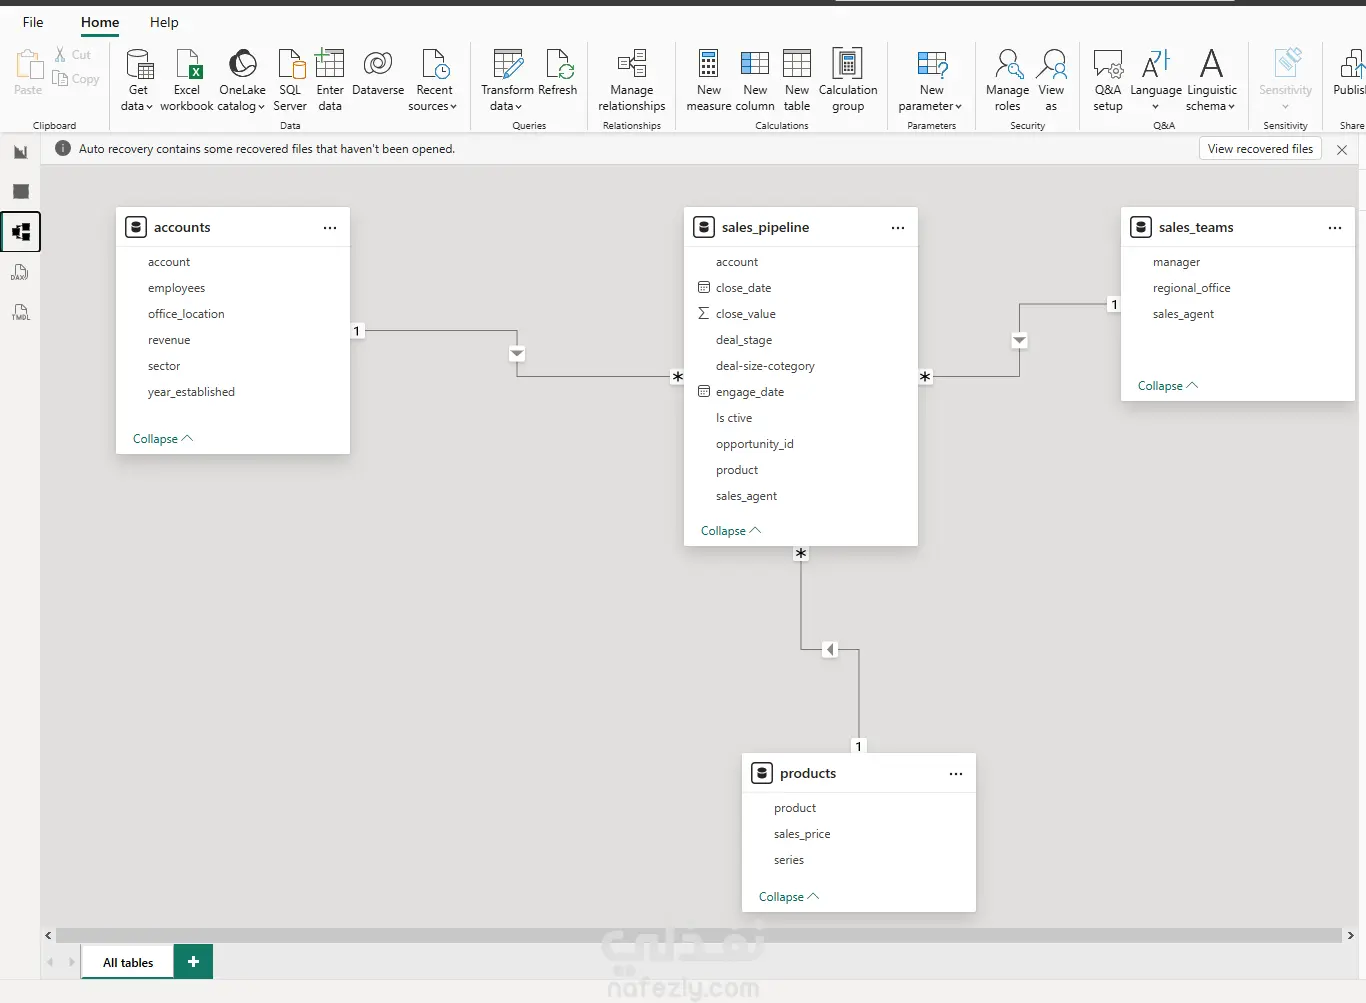The height and width of the screenshot is (1003, 1366).
Task: Collapse the accounts table card
Action: coord(163,439)
